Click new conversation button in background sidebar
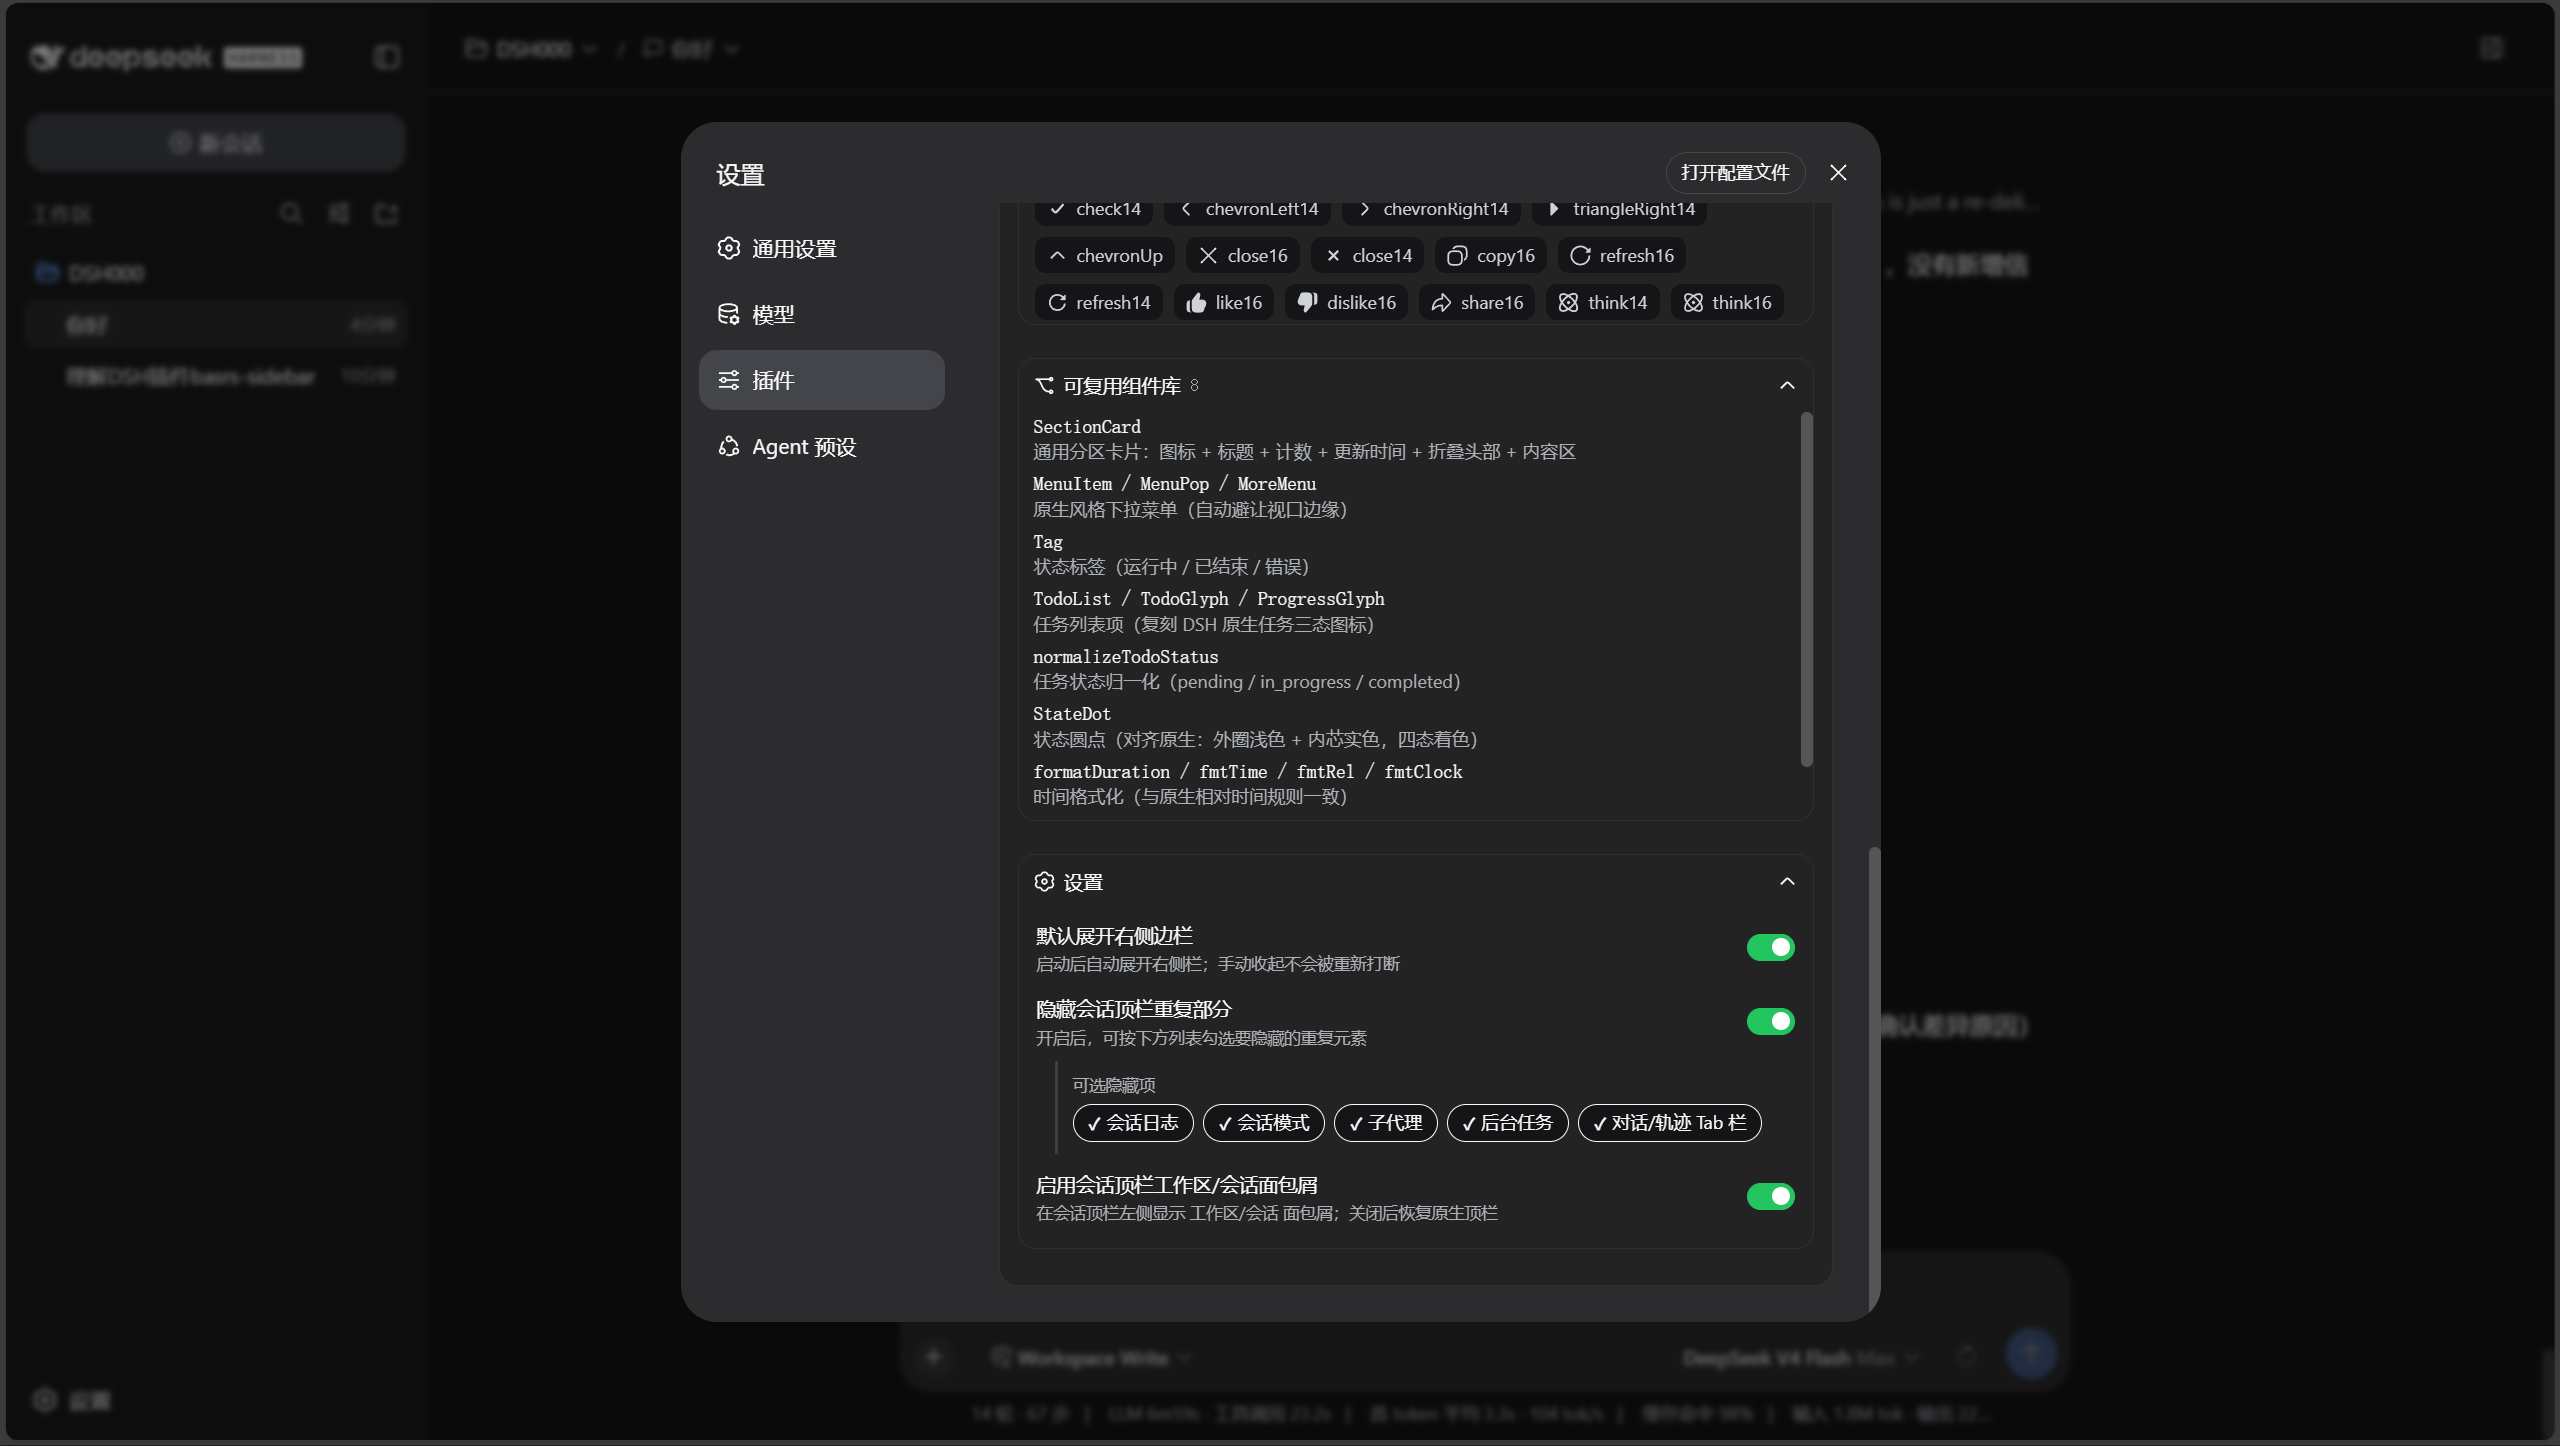The height and width of the screenshot is (1446, 2560). pos(216,142)
